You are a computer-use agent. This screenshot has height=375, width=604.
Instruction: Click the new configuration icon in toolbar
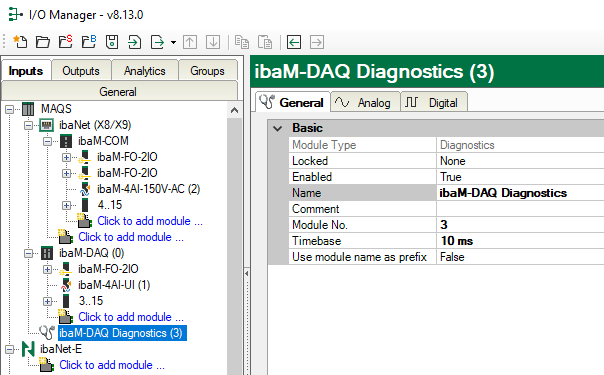pos(20,42)
